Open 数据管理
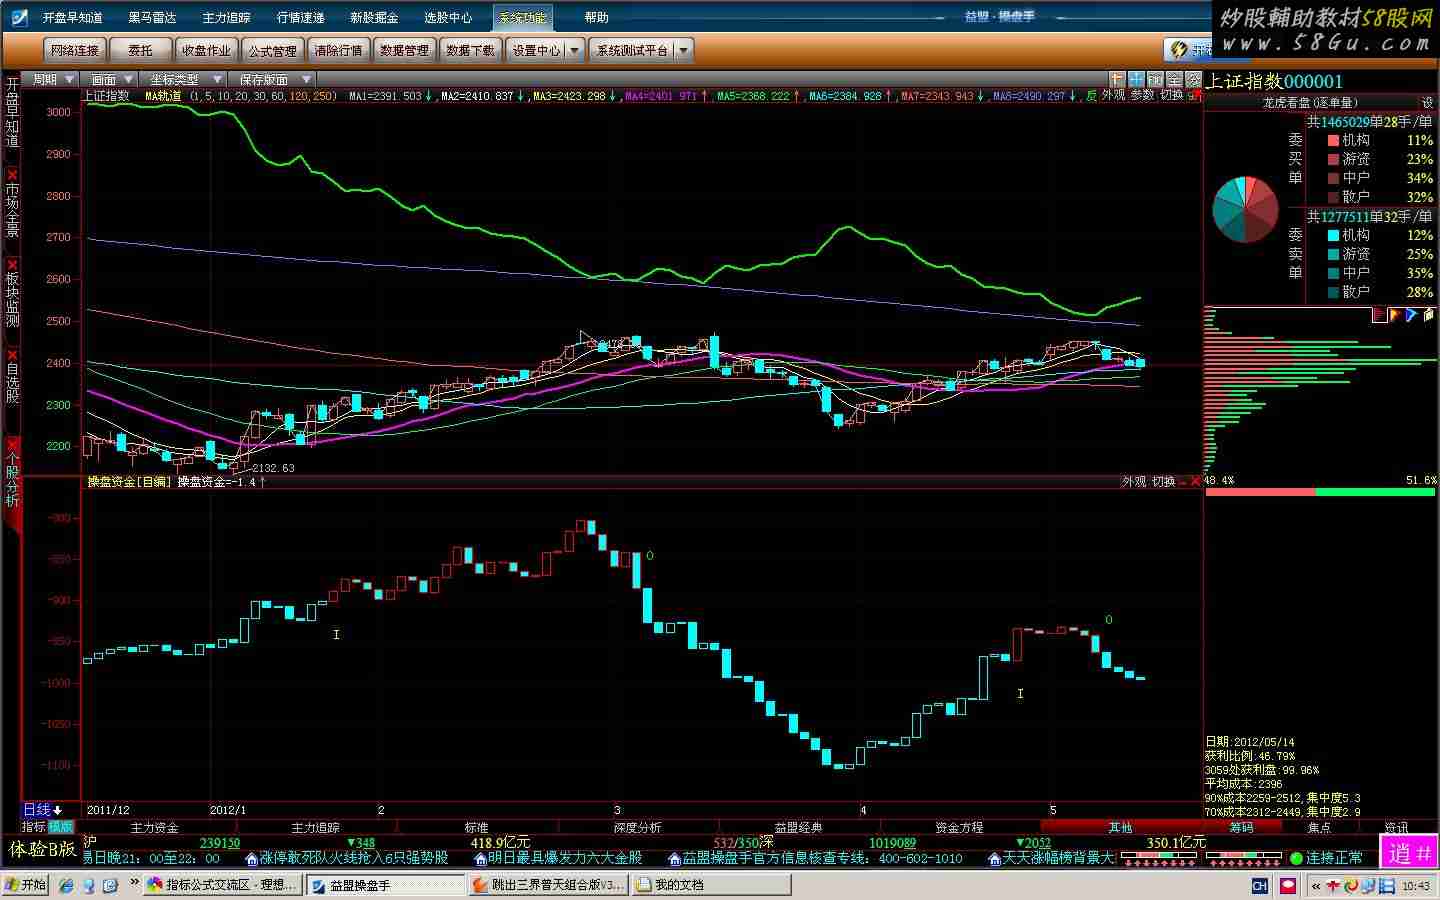This screenshot has width=1440, height=900. [404, 50]
